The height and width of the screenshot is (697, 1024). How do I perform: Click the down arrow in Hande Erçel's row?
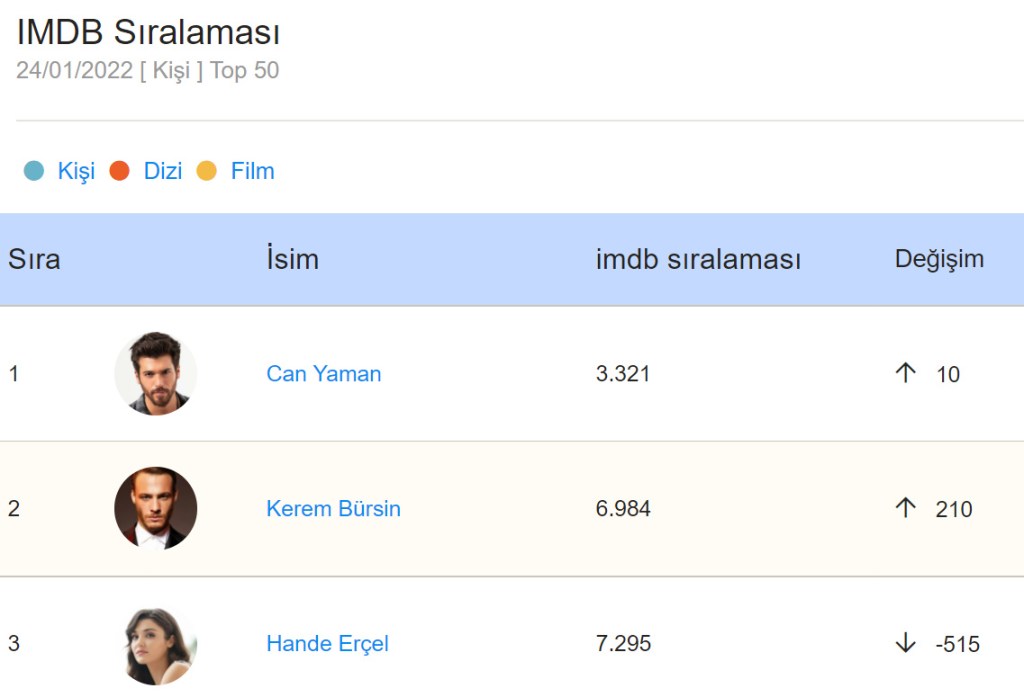905,643
